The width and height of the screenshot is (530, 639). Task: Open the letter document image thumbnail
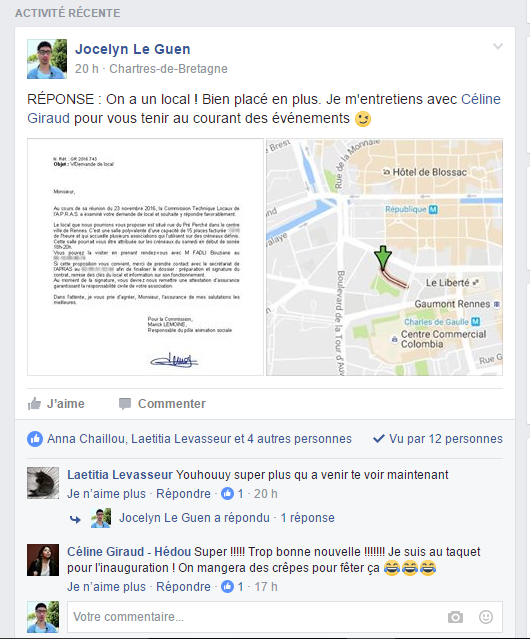145,257
